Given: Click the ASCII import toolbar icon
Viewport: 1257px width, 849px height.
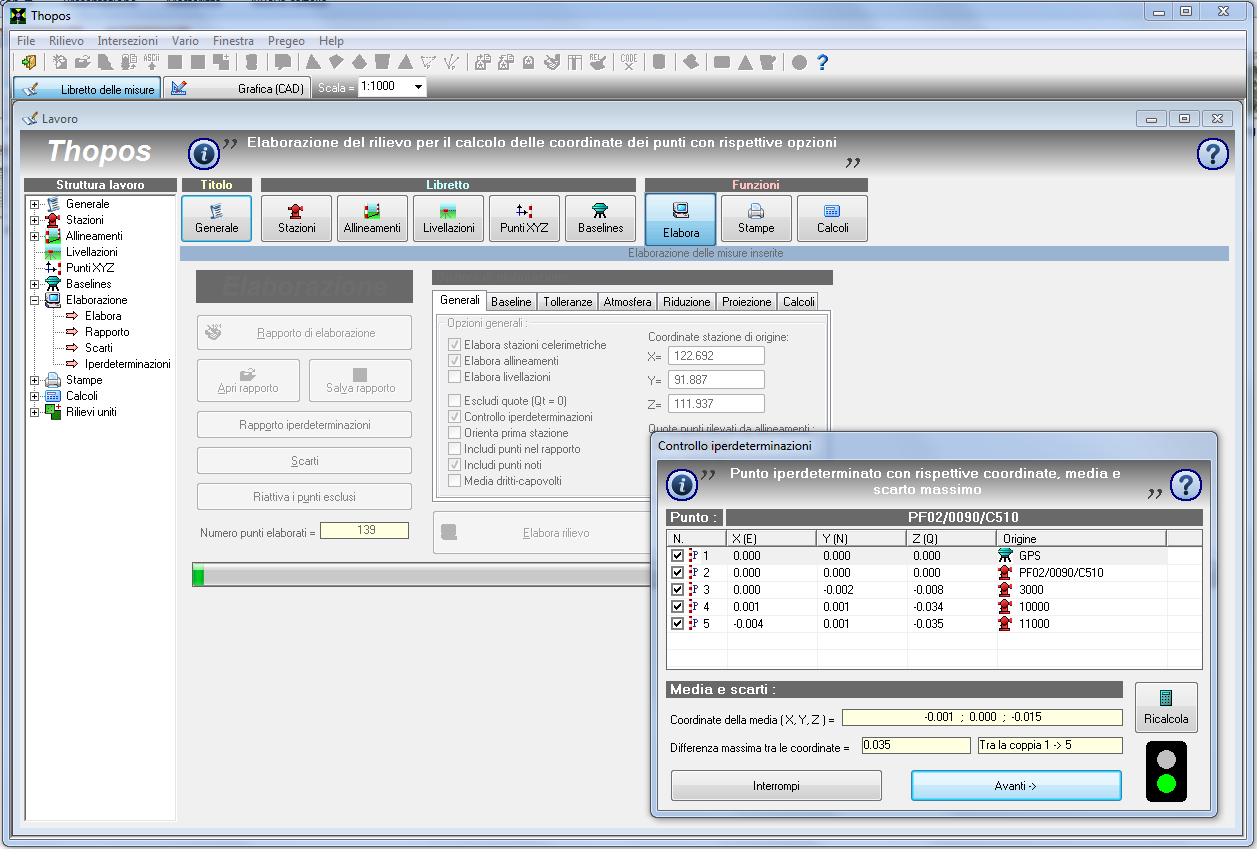Looking at the screenshot, I should tap(151, 62).
